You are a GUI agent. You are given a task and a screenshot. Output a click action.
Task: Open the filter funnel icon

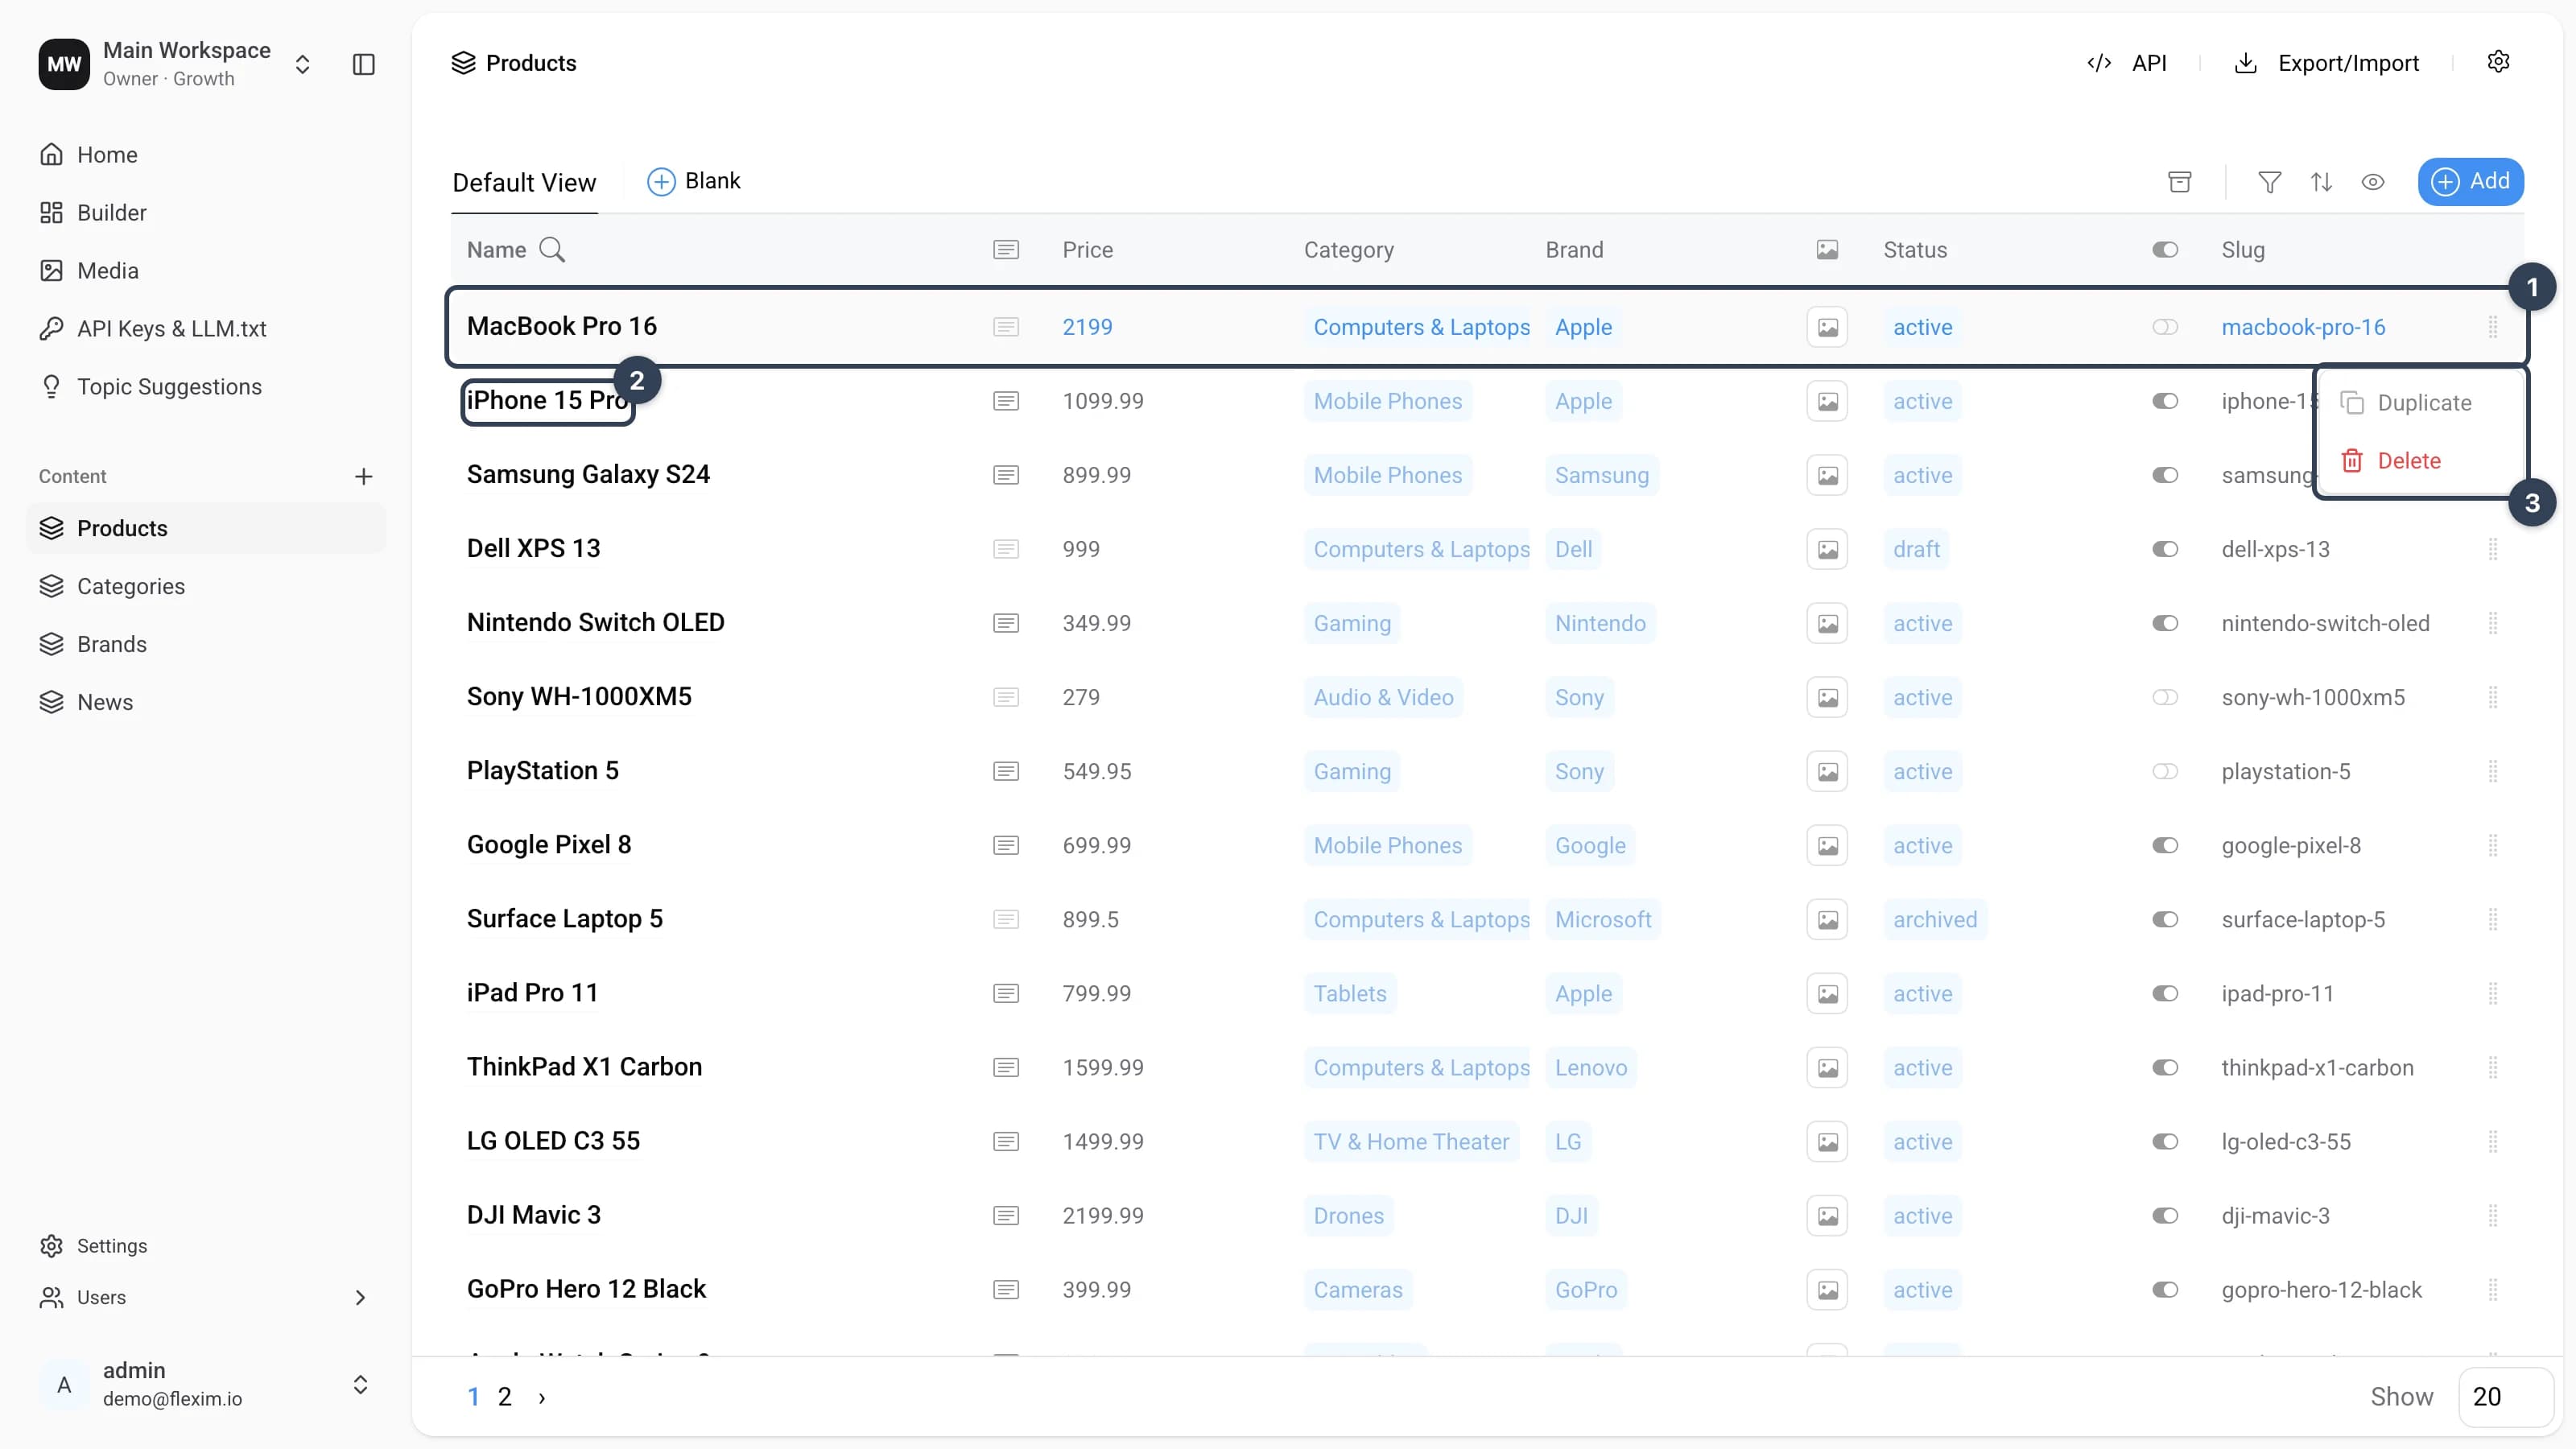pos(2270,182)
